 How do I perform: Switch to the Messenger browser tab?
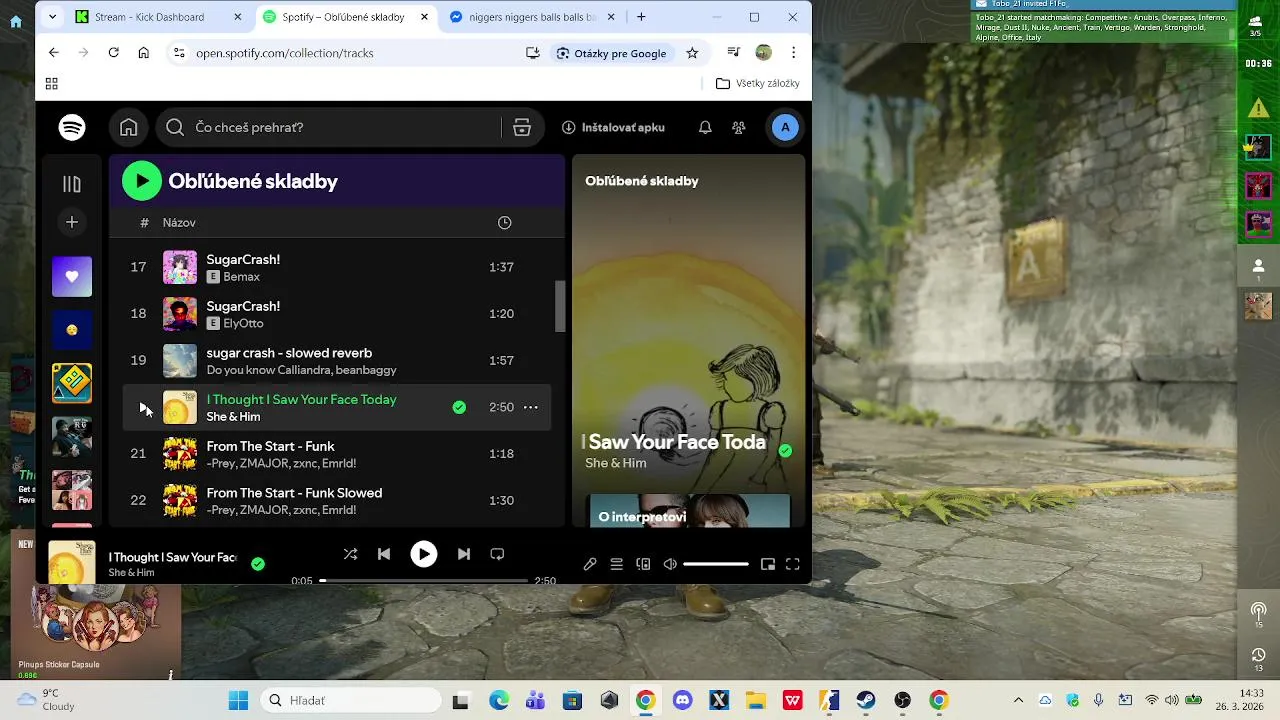(532, 17)
